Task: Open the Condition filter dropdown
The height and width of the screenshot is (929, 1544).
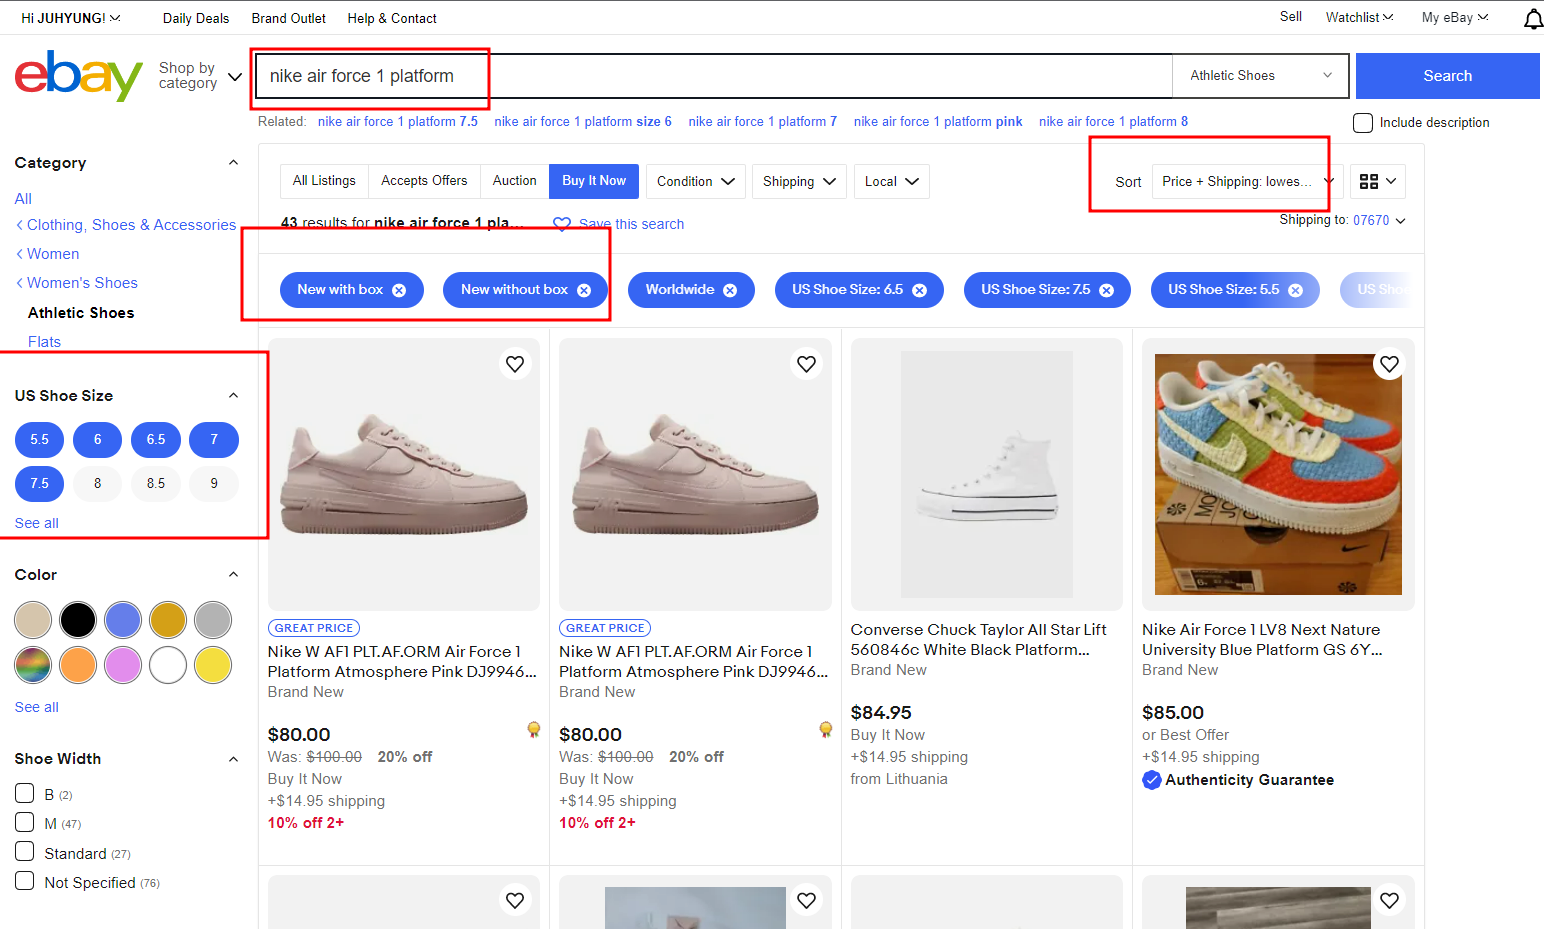Action: (x=696, y=181)
